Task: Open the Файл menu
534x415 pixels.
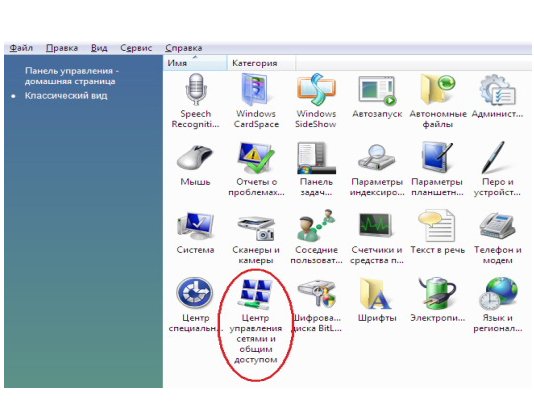Action: point(21,48)
